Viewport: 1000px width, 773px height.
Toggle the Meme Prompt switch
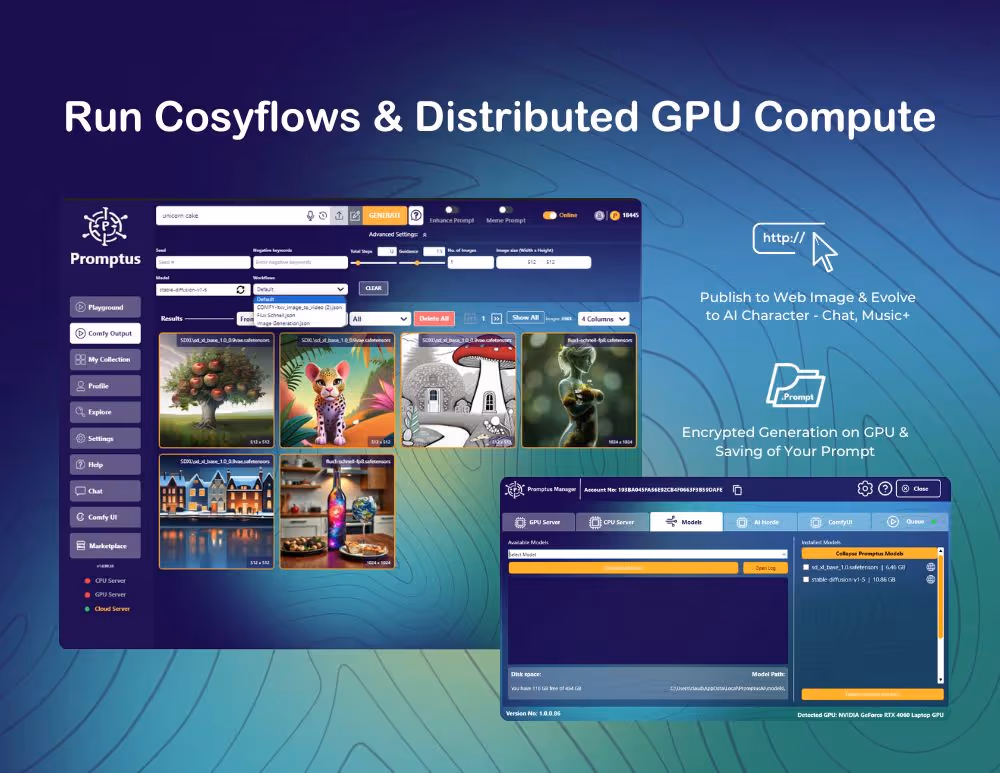[506, 210]
